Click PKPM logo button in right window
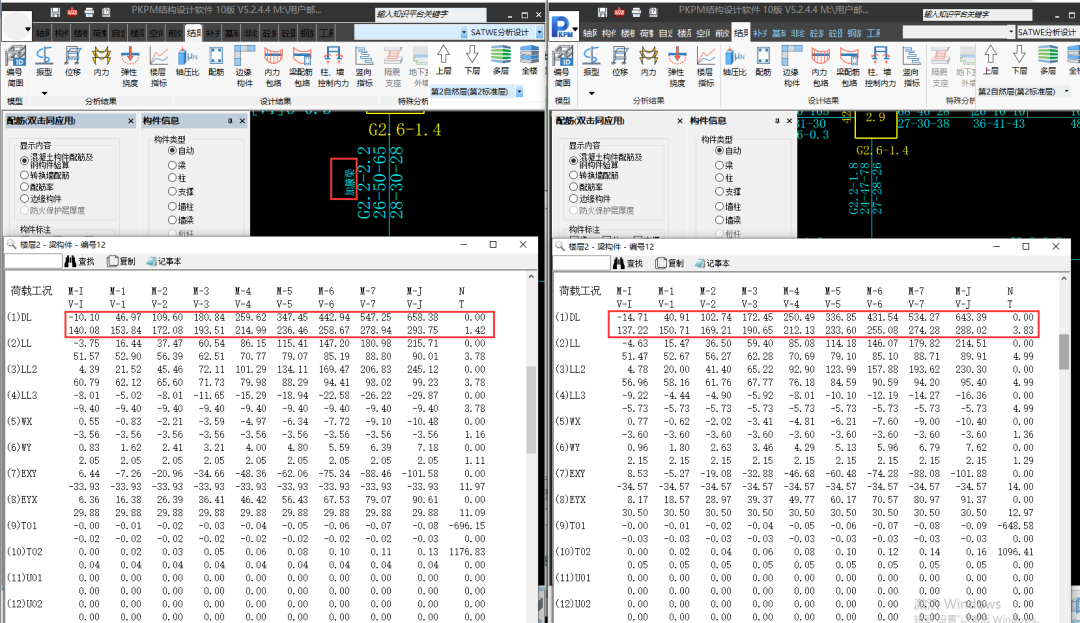The height and width of the screenshot is (623, 1080). 563,28
